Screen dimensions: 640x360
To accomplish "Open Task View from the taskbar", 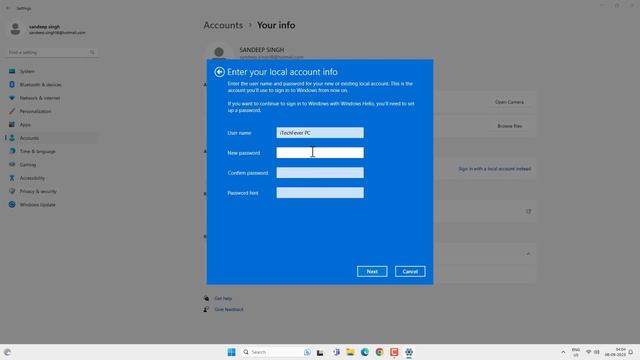I will 320,352.
